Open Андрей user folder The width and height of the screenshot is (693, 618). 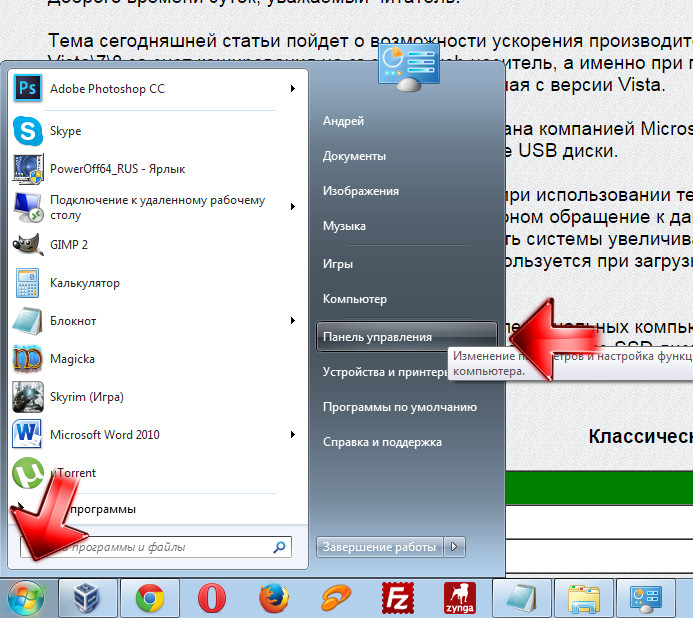(x=343, y=121)
